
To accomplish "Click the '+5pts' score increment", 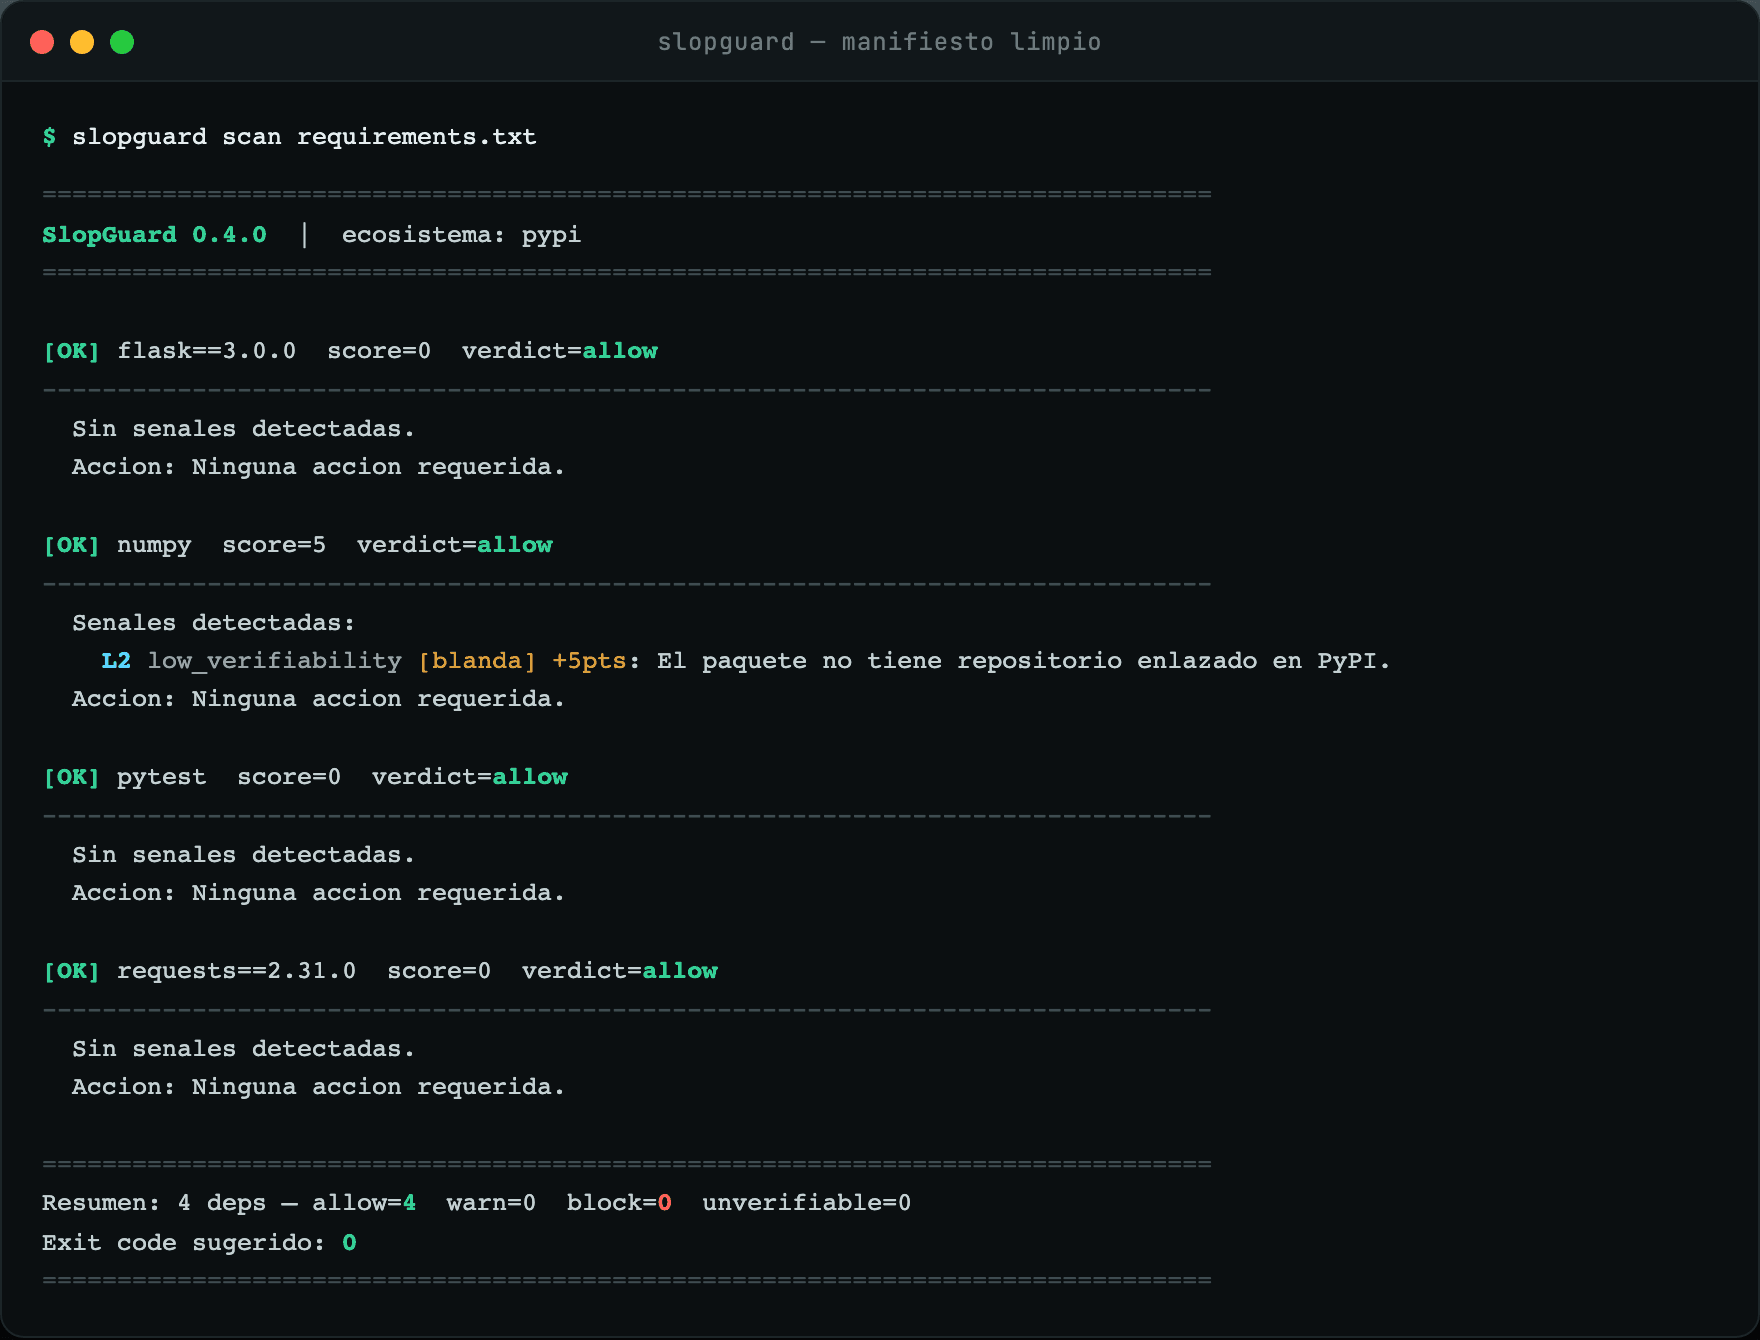I will 588,662.
